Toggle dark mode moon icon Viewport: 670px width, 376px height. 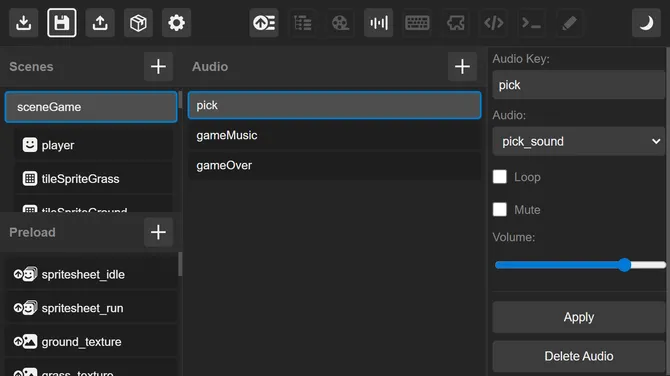(646, 23)
